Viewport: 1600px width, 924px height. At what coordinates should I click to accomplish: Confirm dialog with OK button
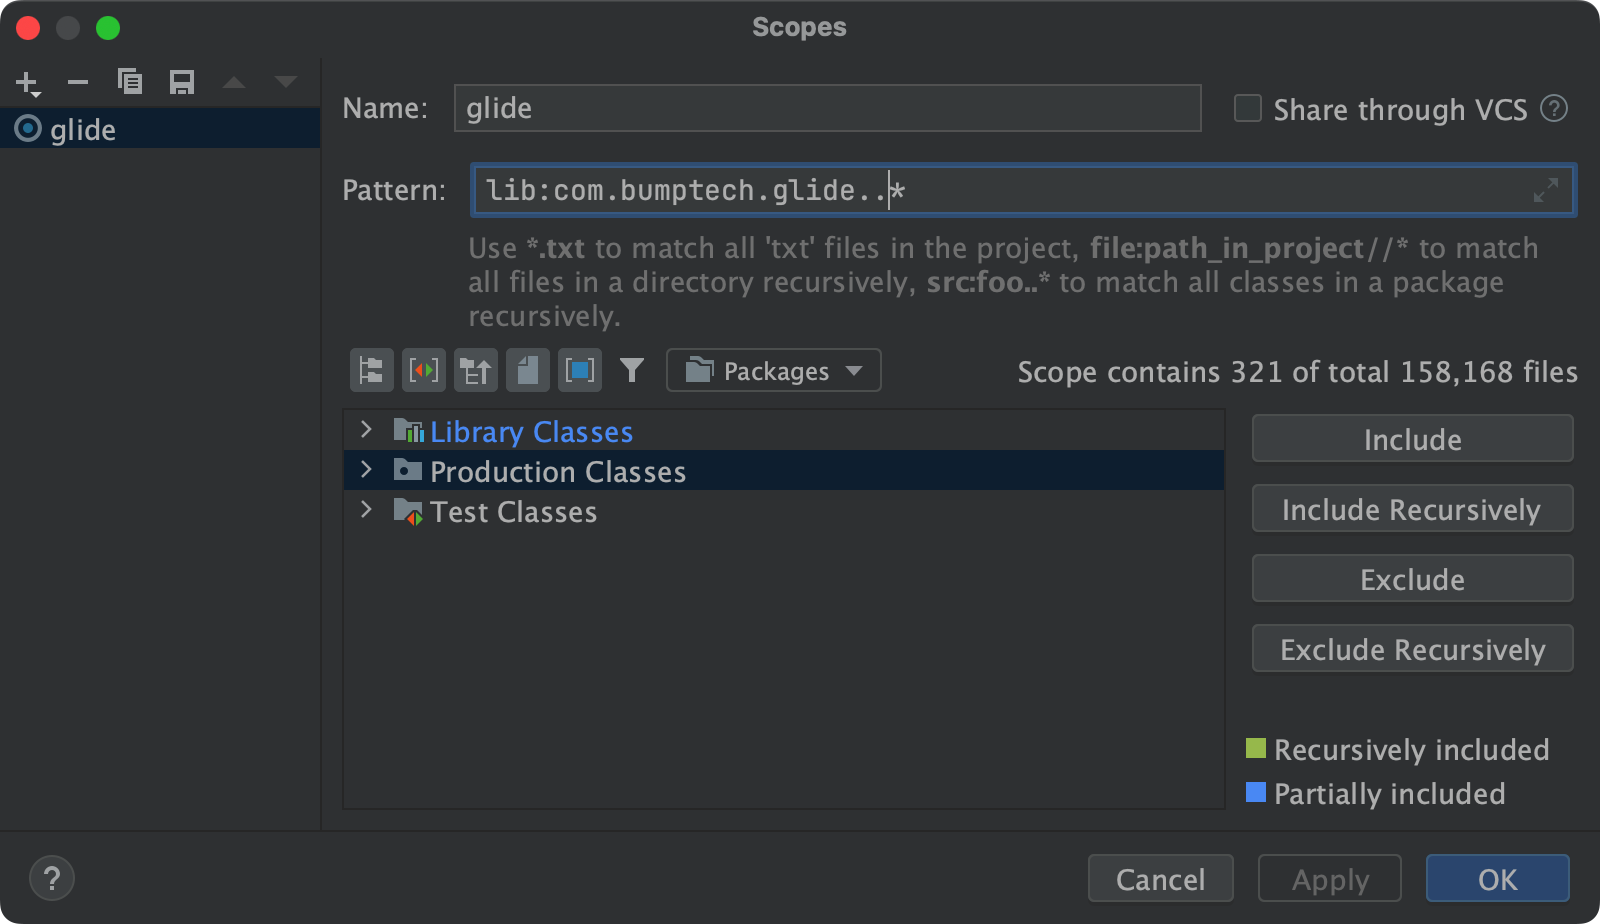1497,879
